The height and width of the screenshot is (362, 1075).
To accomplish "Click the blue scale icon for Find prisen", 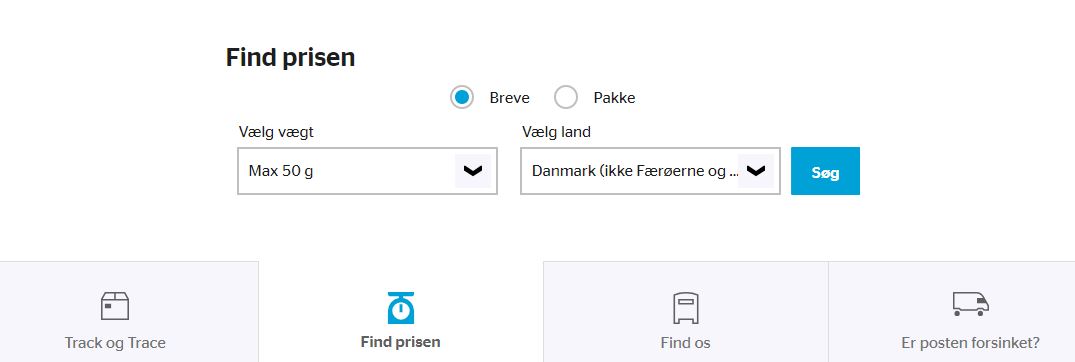I will pyautogui.click(x=400, y=308).
